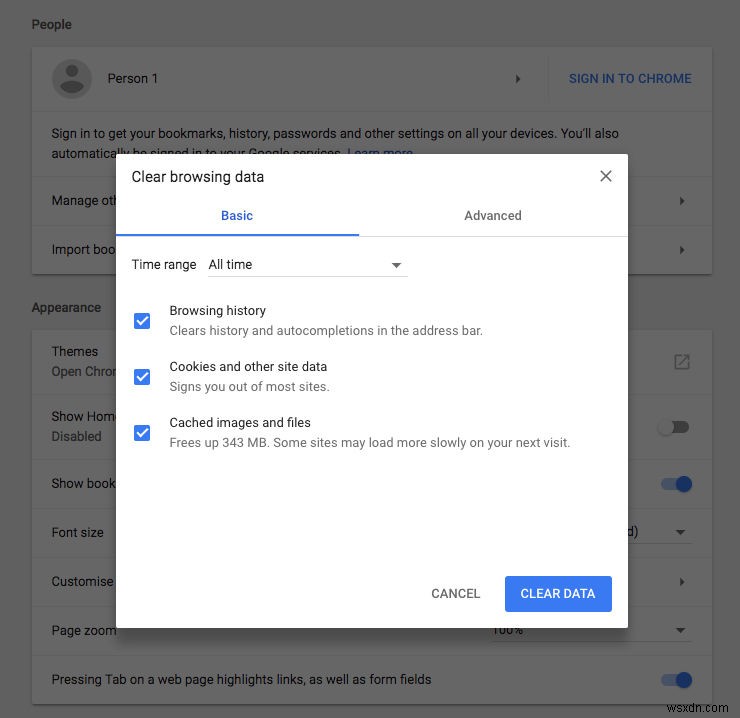
Task: Switch to the Basic tab
Action: (x=237, y=216)
